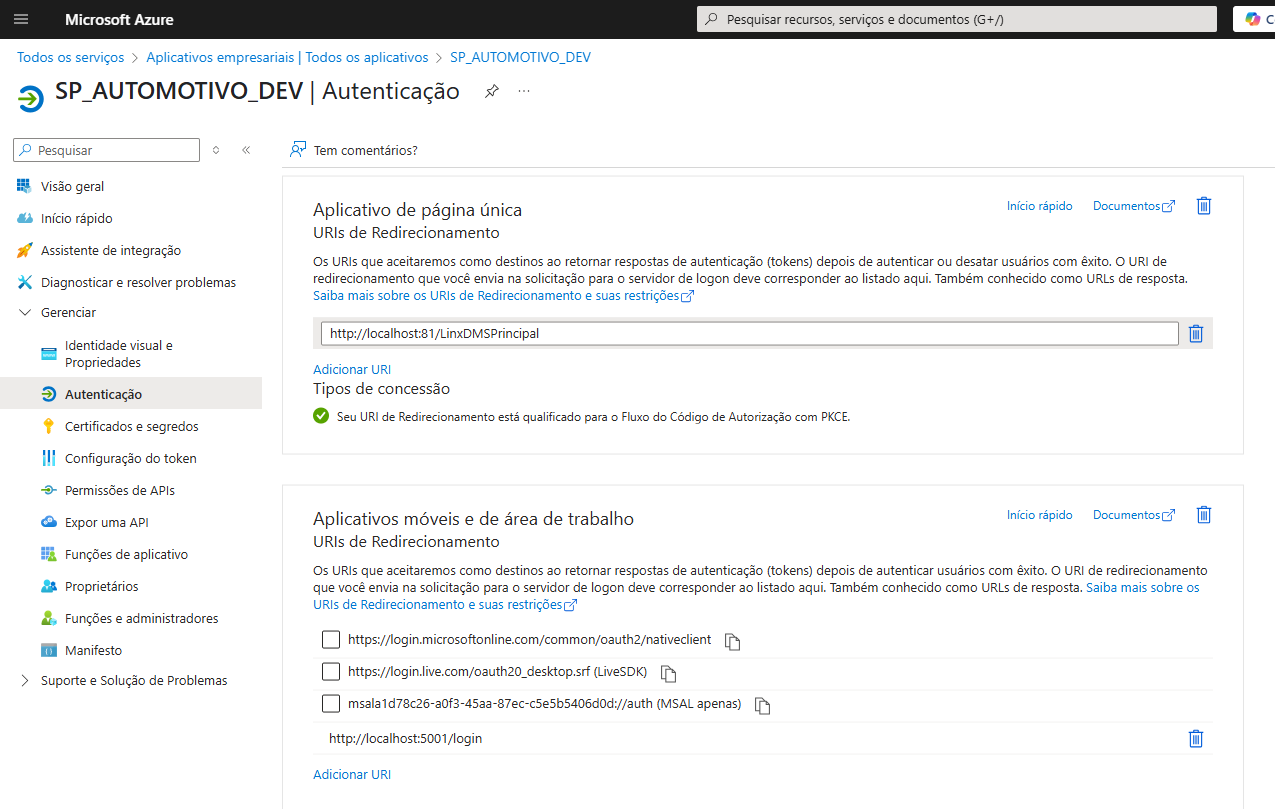Open Documentos link in página única section
1275x809 pixels.
(x=1133, y=206)
